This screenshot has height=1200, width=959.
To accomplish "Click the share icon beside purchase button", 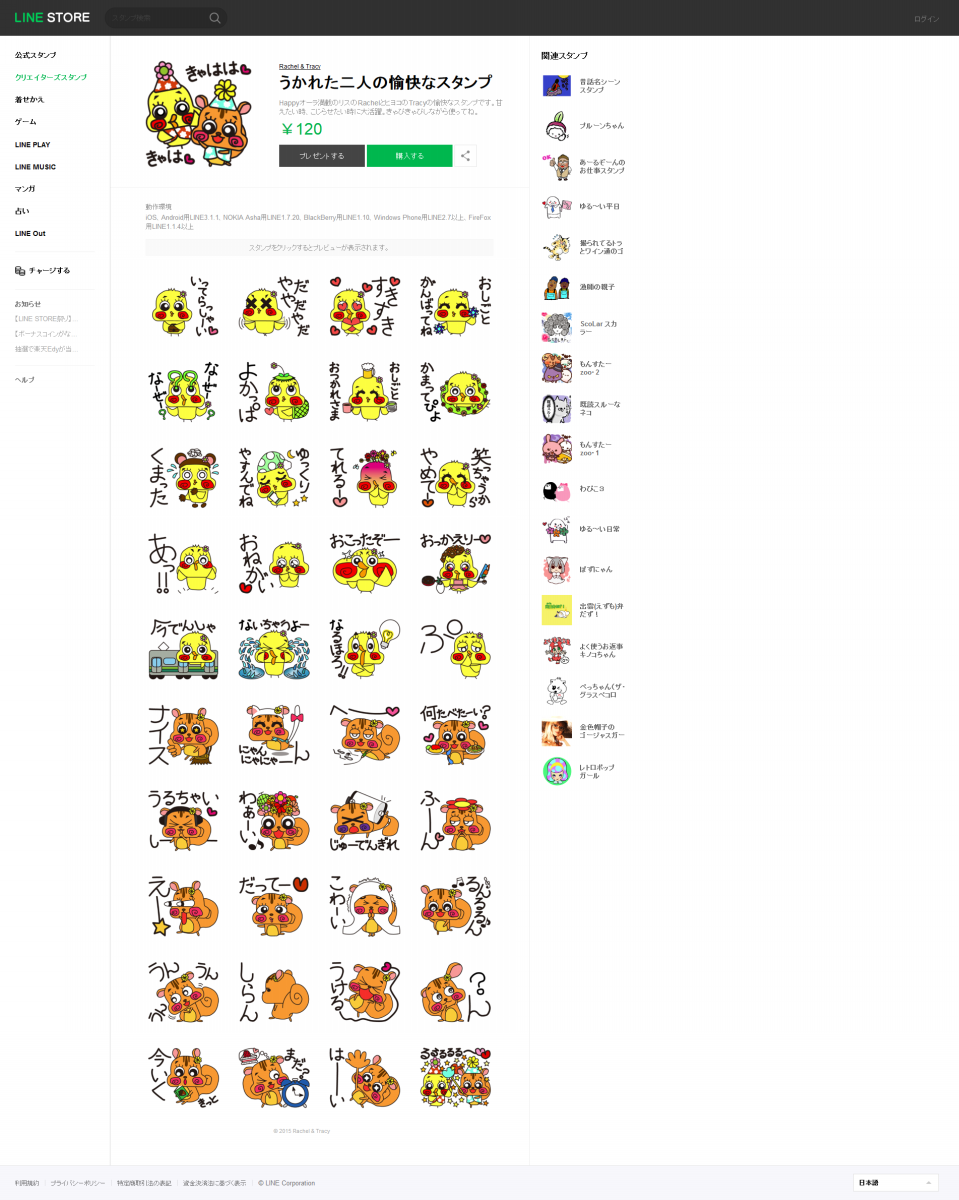I will tap(466, 156).
